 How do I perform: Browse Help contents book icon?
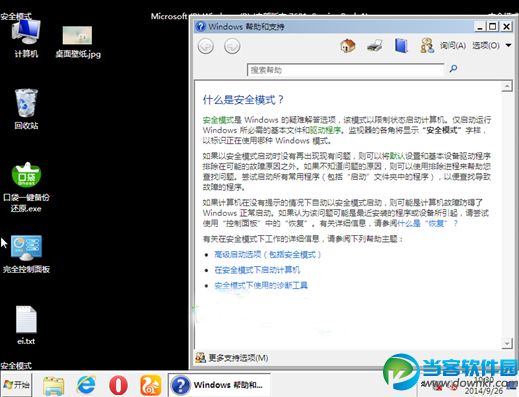point(401,46)
